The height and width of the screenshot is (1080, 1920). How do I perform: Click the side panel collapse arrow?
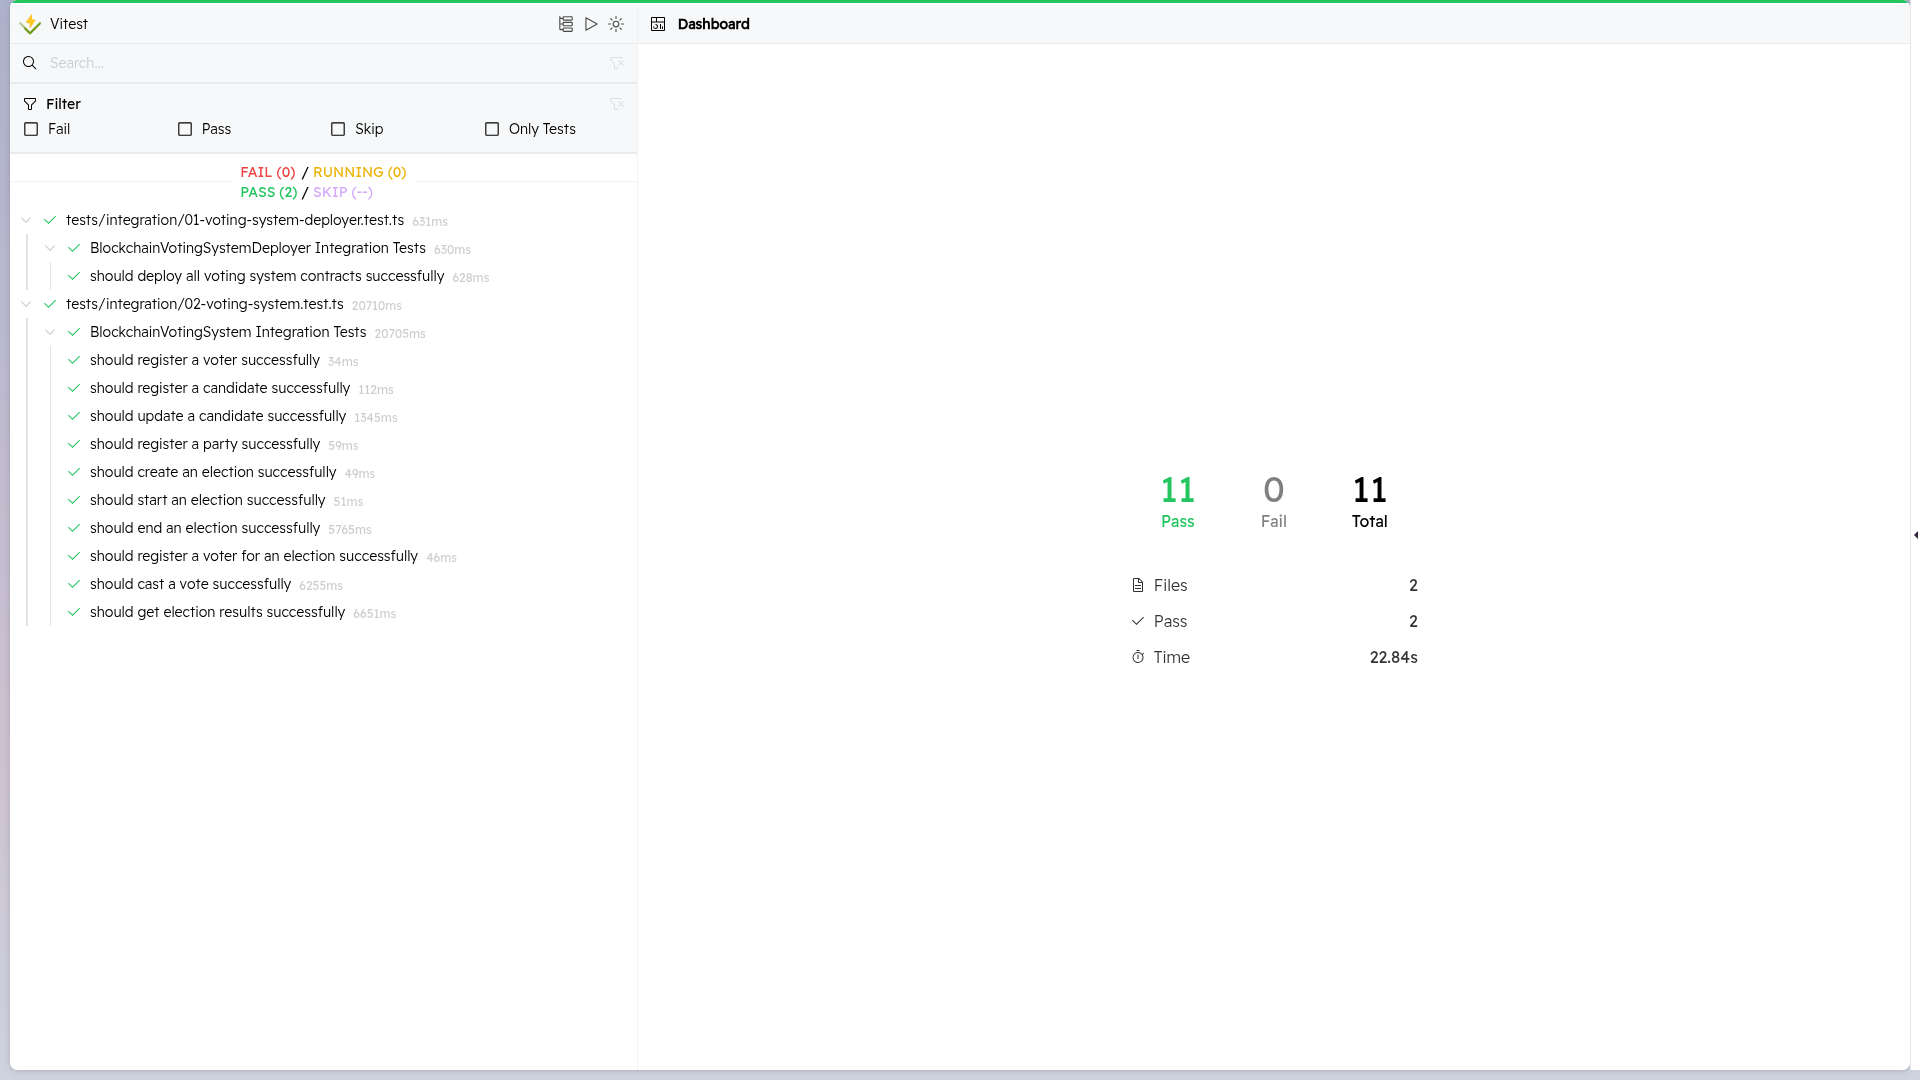[x=1913, y=536]
